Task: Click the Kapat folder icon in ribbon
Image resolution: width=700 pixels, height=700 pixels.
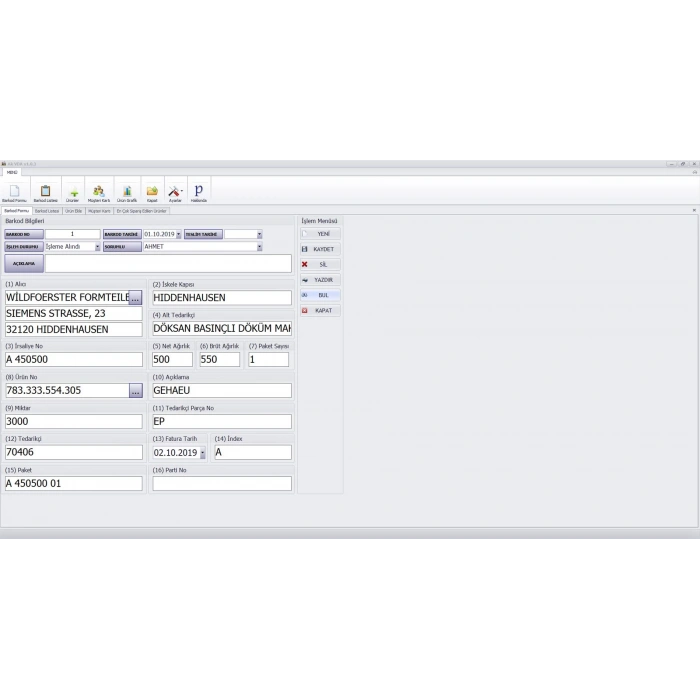Action: coord(152,193)
